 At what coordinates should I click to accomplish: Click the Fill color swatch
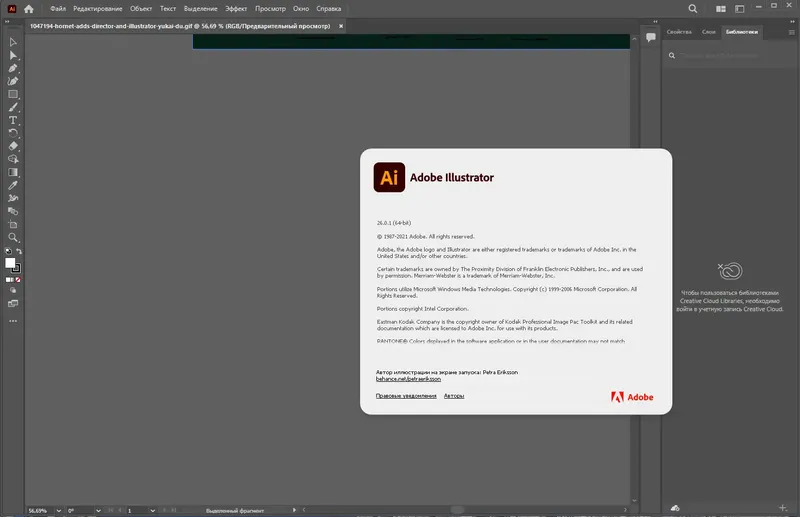pos(10,263)
